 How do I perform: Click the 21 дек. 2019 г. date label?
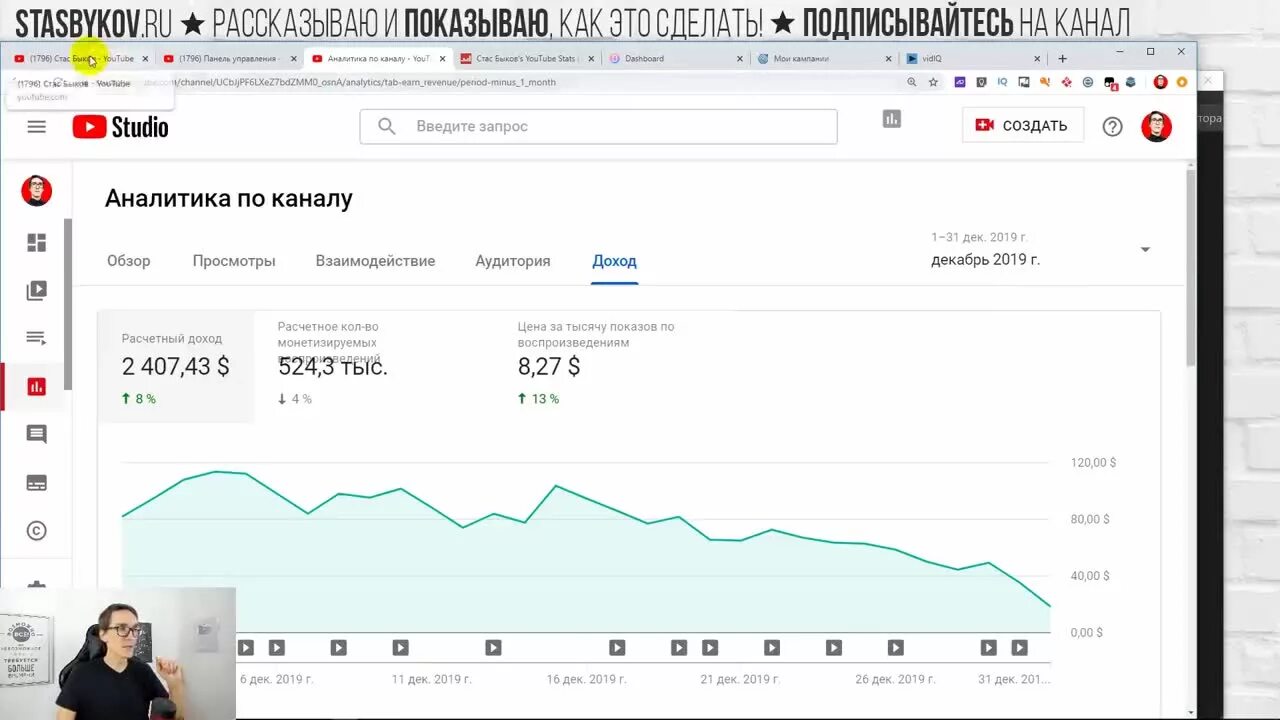741,679
